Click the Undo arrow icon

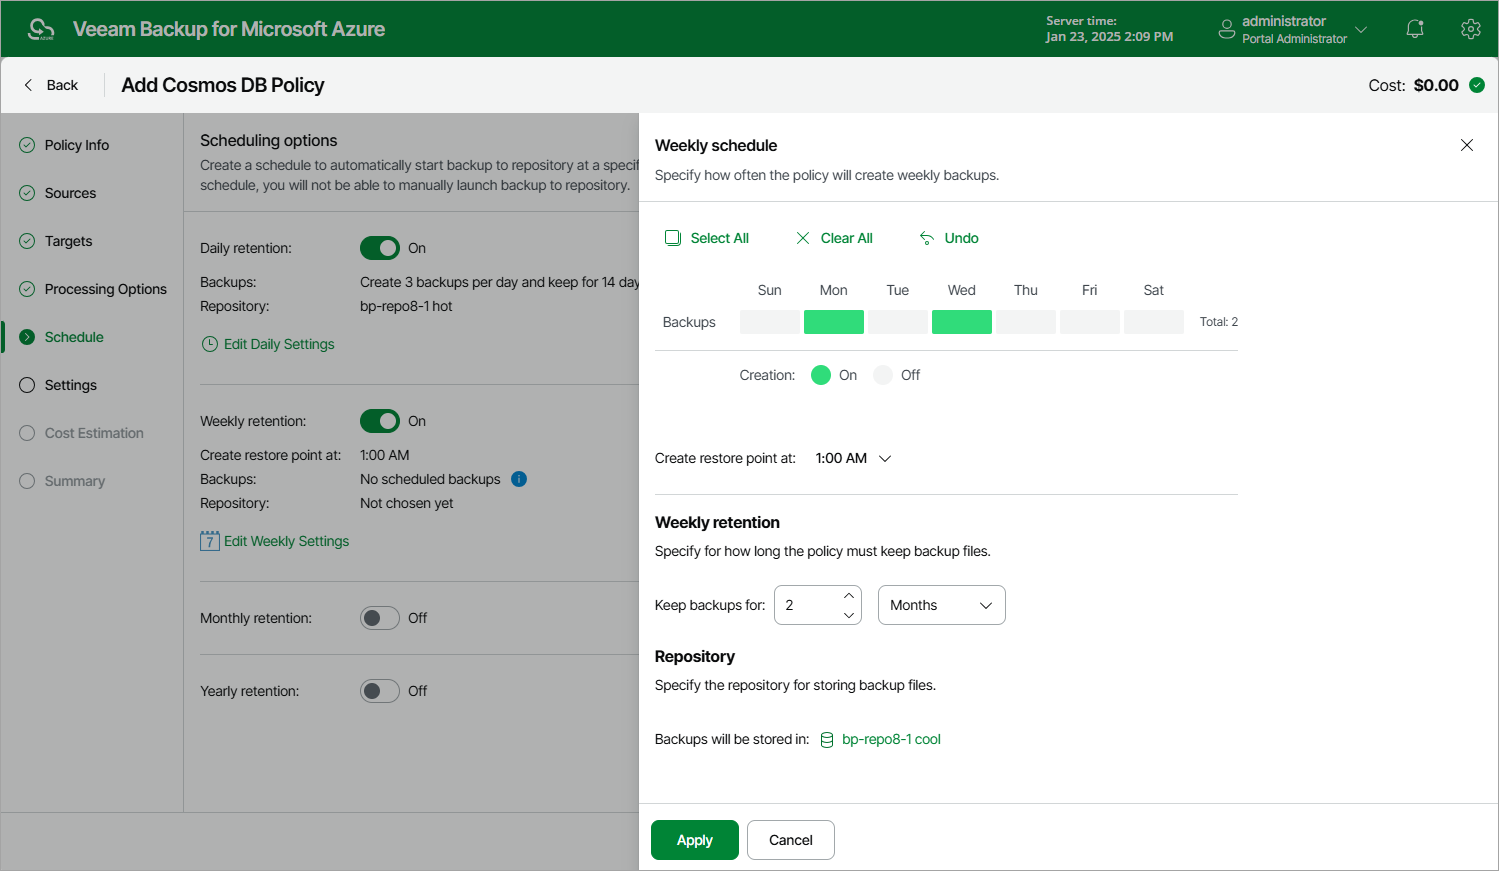[927, 238]
